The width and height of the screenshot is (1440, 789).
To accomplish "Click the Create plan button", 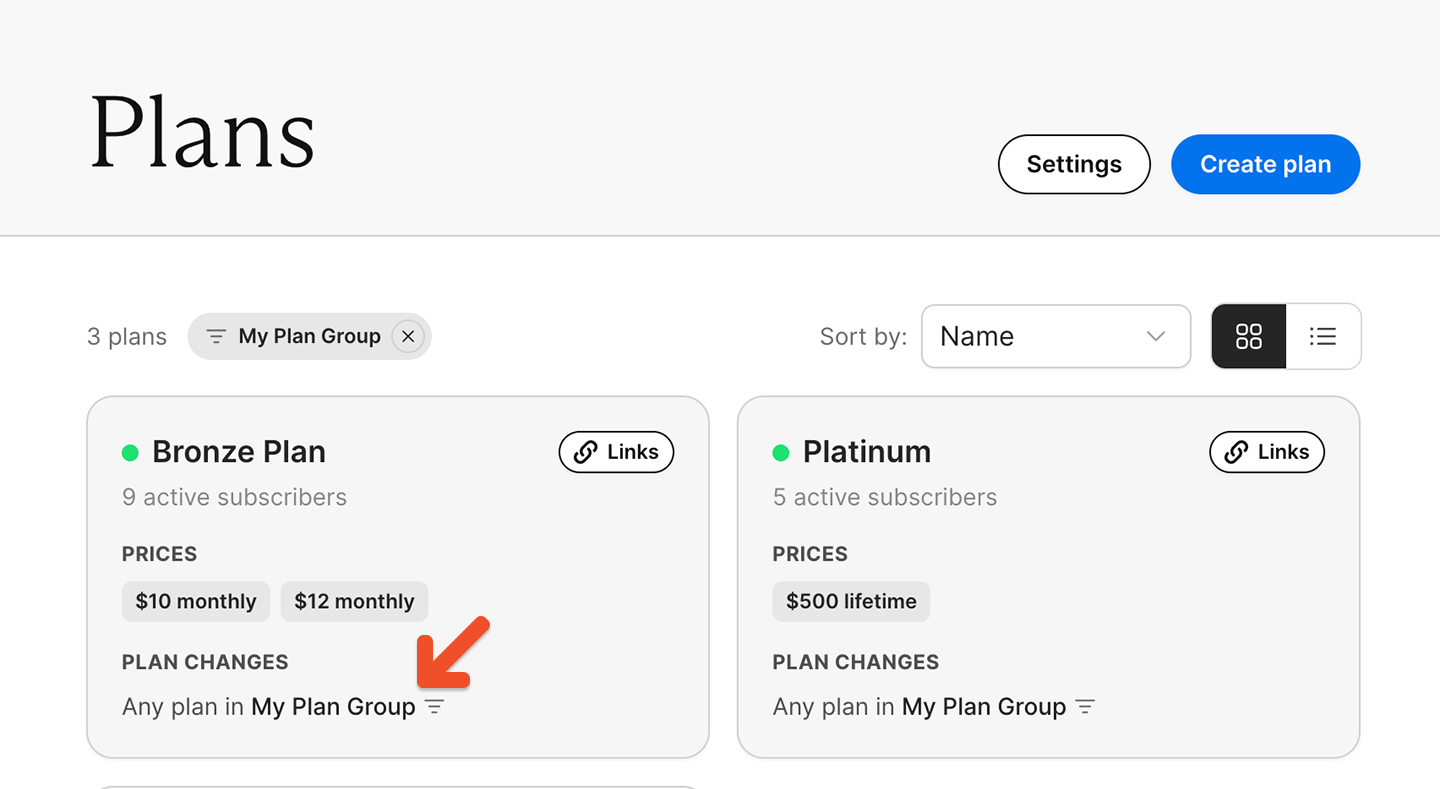I will 1265,164.
